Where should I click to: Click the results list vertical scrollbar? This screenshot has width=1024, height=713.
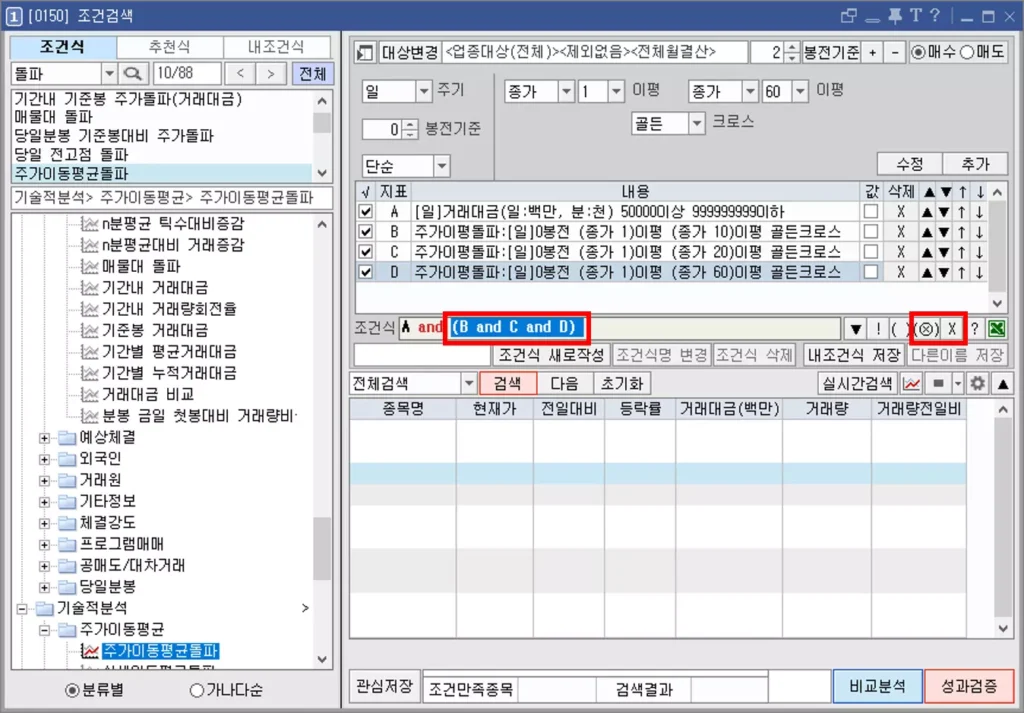1004,519
